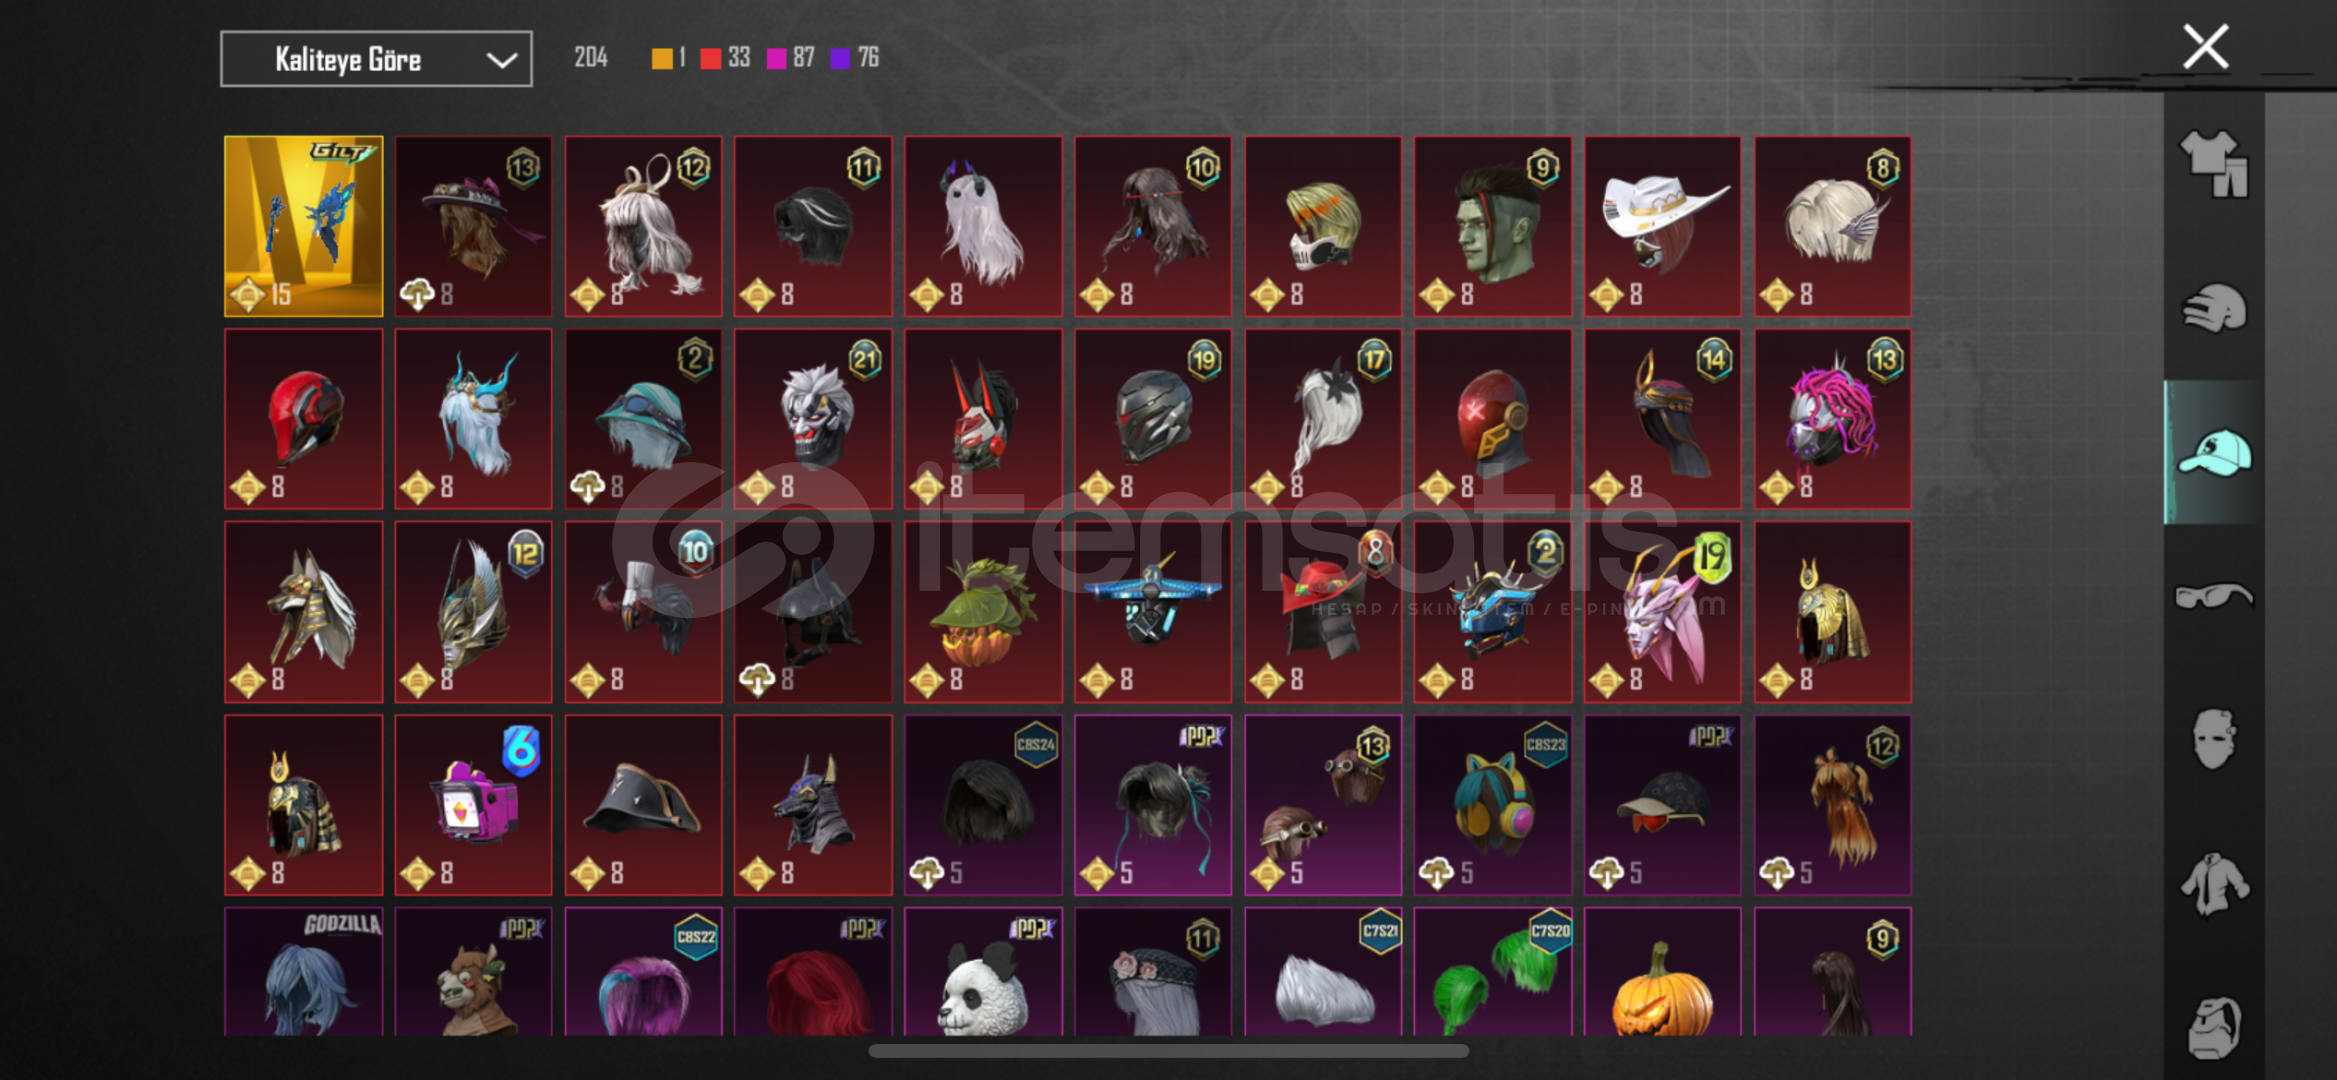Viewport: 2337px width, 1080px height.
Task: Select the panda head item
Action: point(983,971)
